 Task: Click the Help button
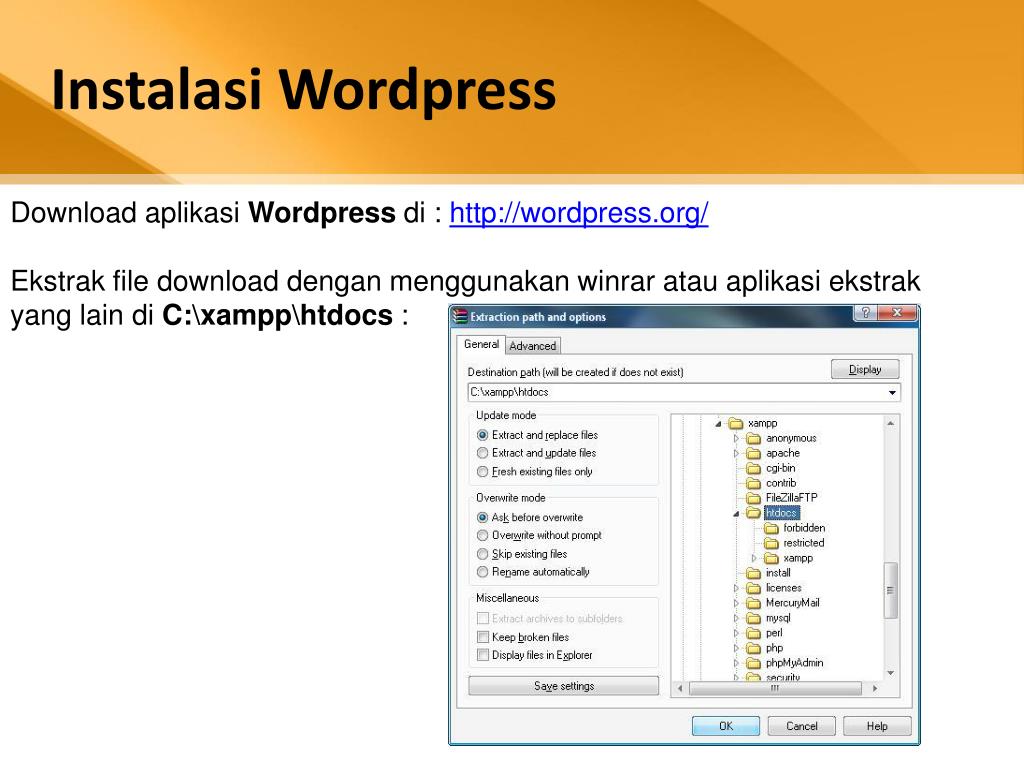point(877,726)
